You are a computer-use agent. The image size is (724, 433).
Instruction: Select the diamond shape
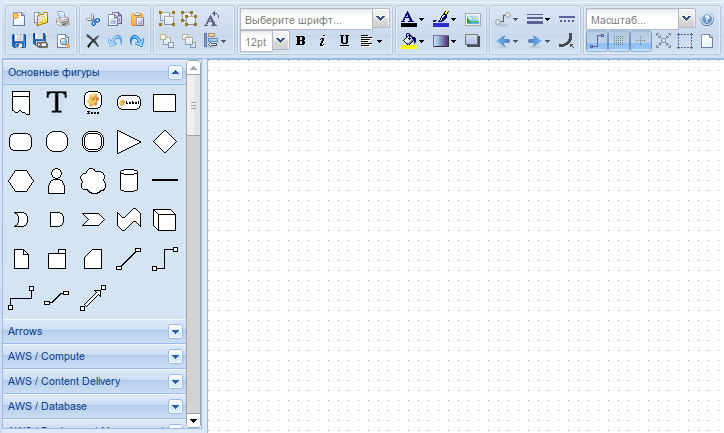click(164, 142)
